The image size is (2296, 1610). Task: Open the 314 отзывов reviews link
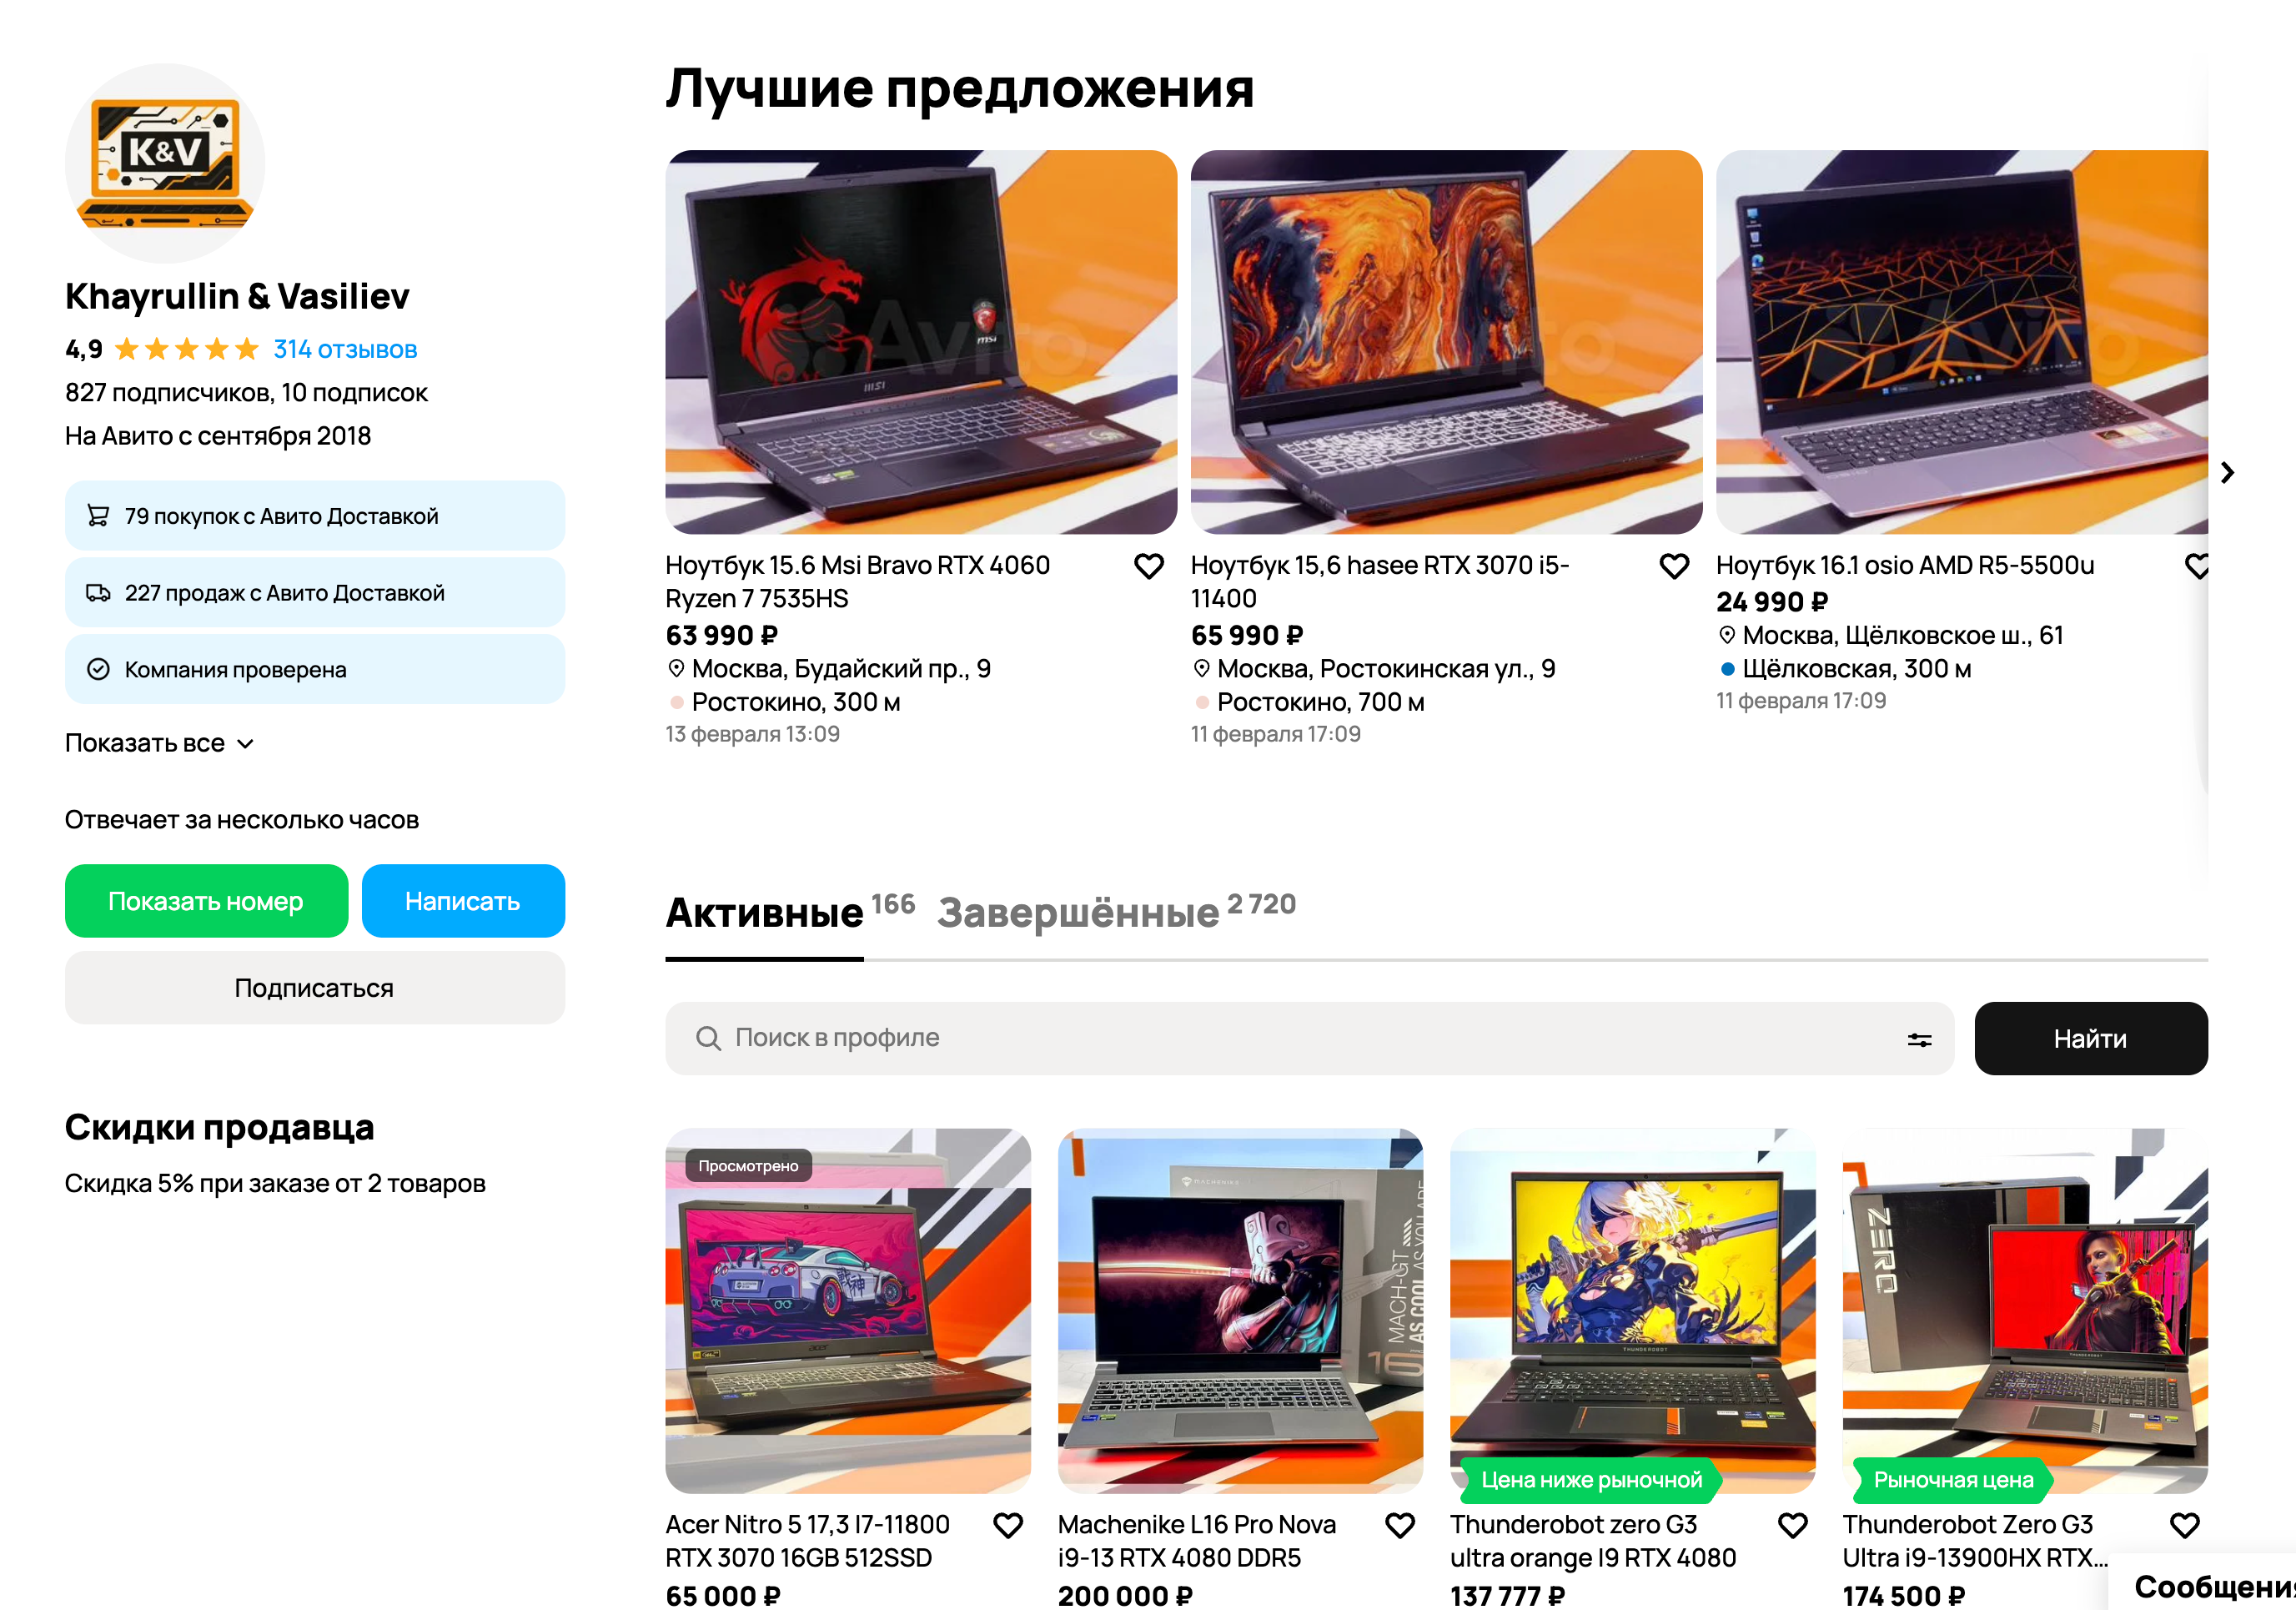[x=345, y=349]
